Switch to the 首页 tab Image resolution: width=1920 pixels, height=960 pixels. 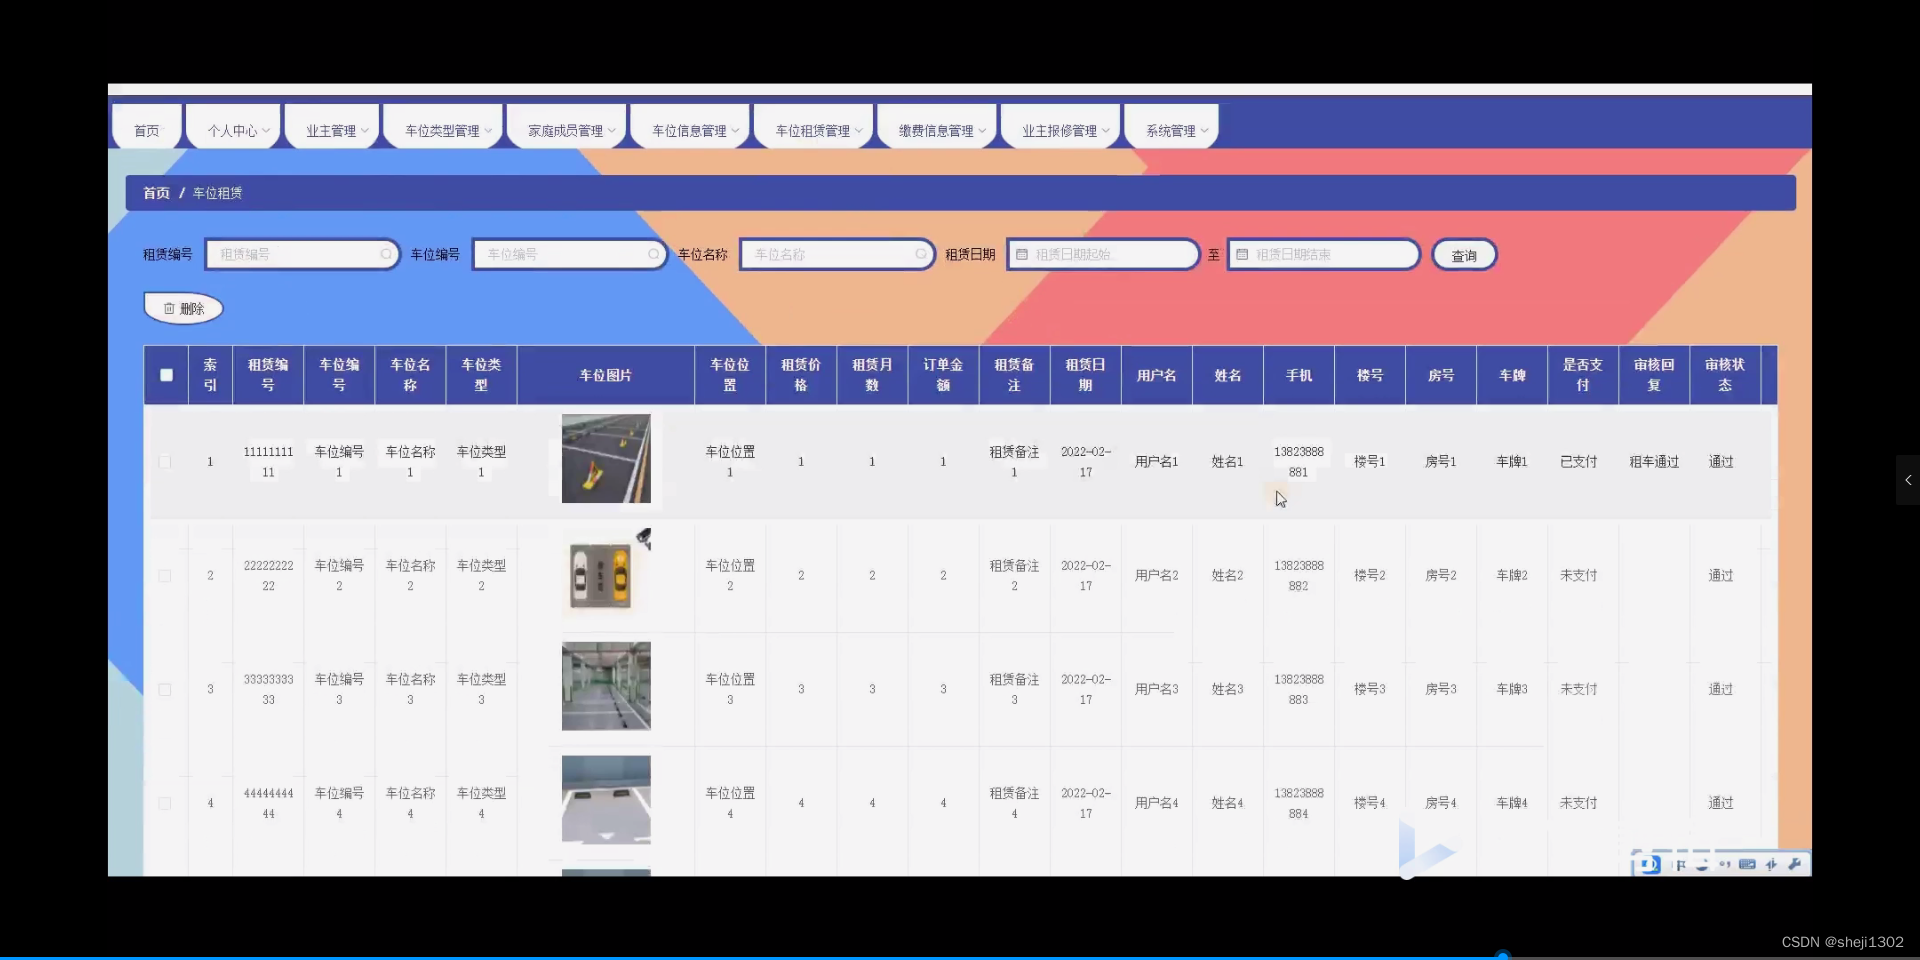click(x=145, y=129)
